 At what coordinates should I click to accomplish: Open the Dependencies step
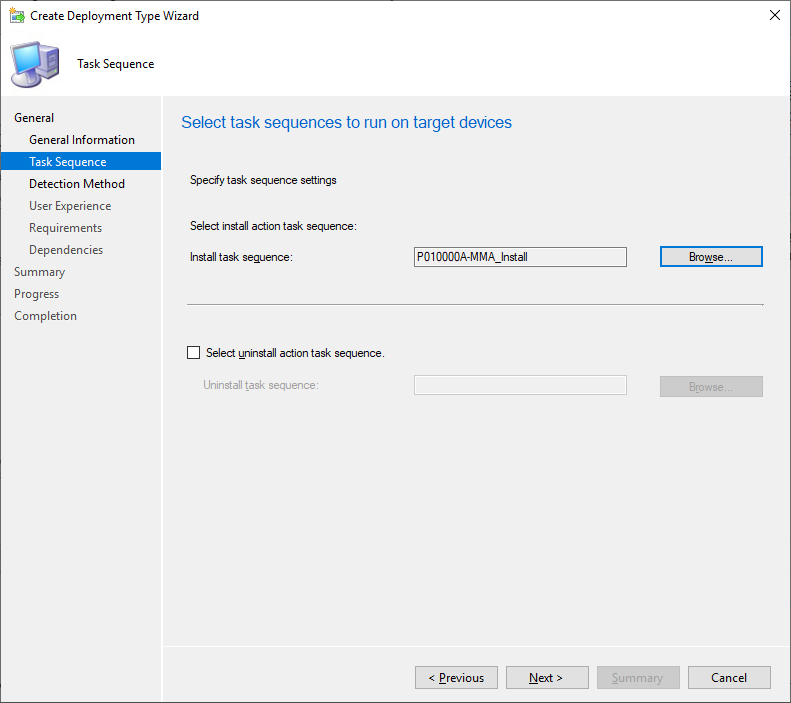66,250
